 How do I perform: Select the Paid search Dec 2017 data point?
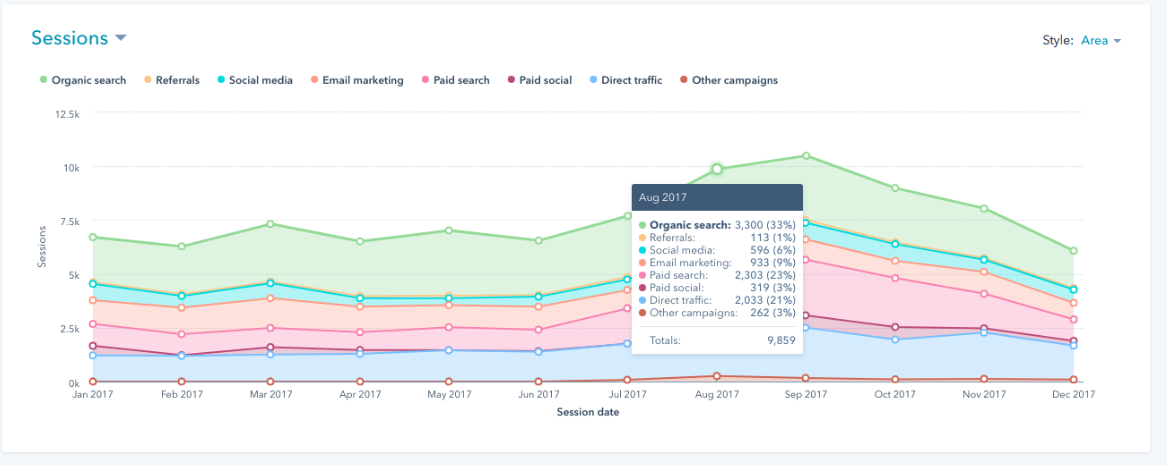pos(1073,320)
